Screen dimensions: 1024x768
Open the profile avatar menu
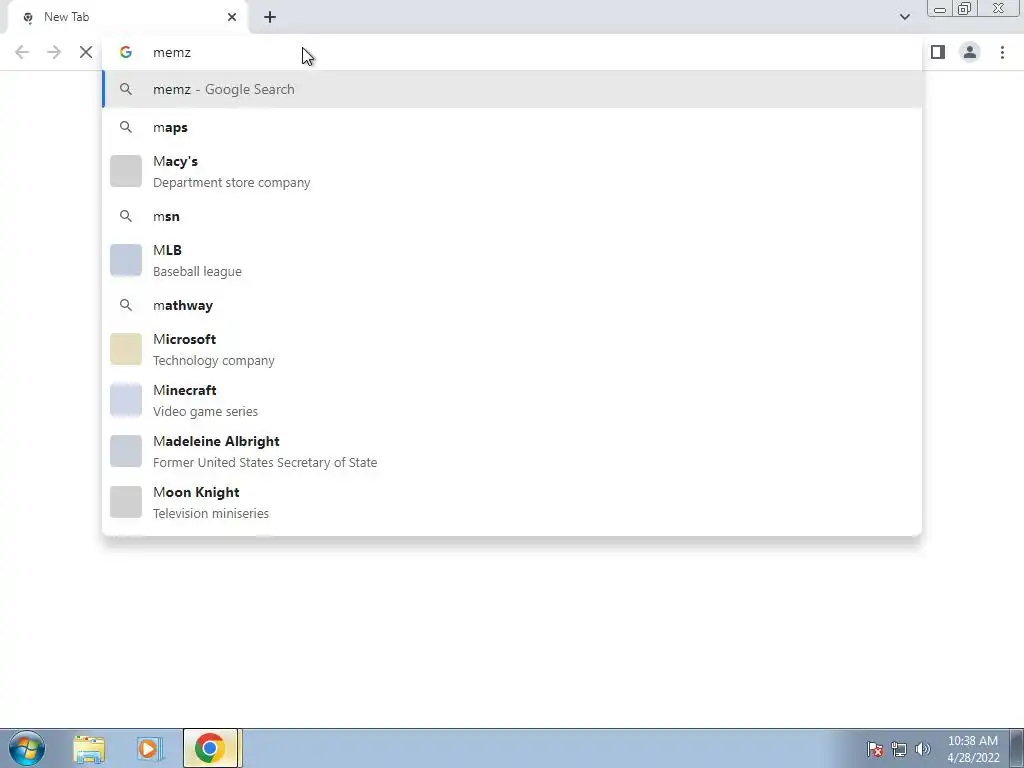(970, 52)
